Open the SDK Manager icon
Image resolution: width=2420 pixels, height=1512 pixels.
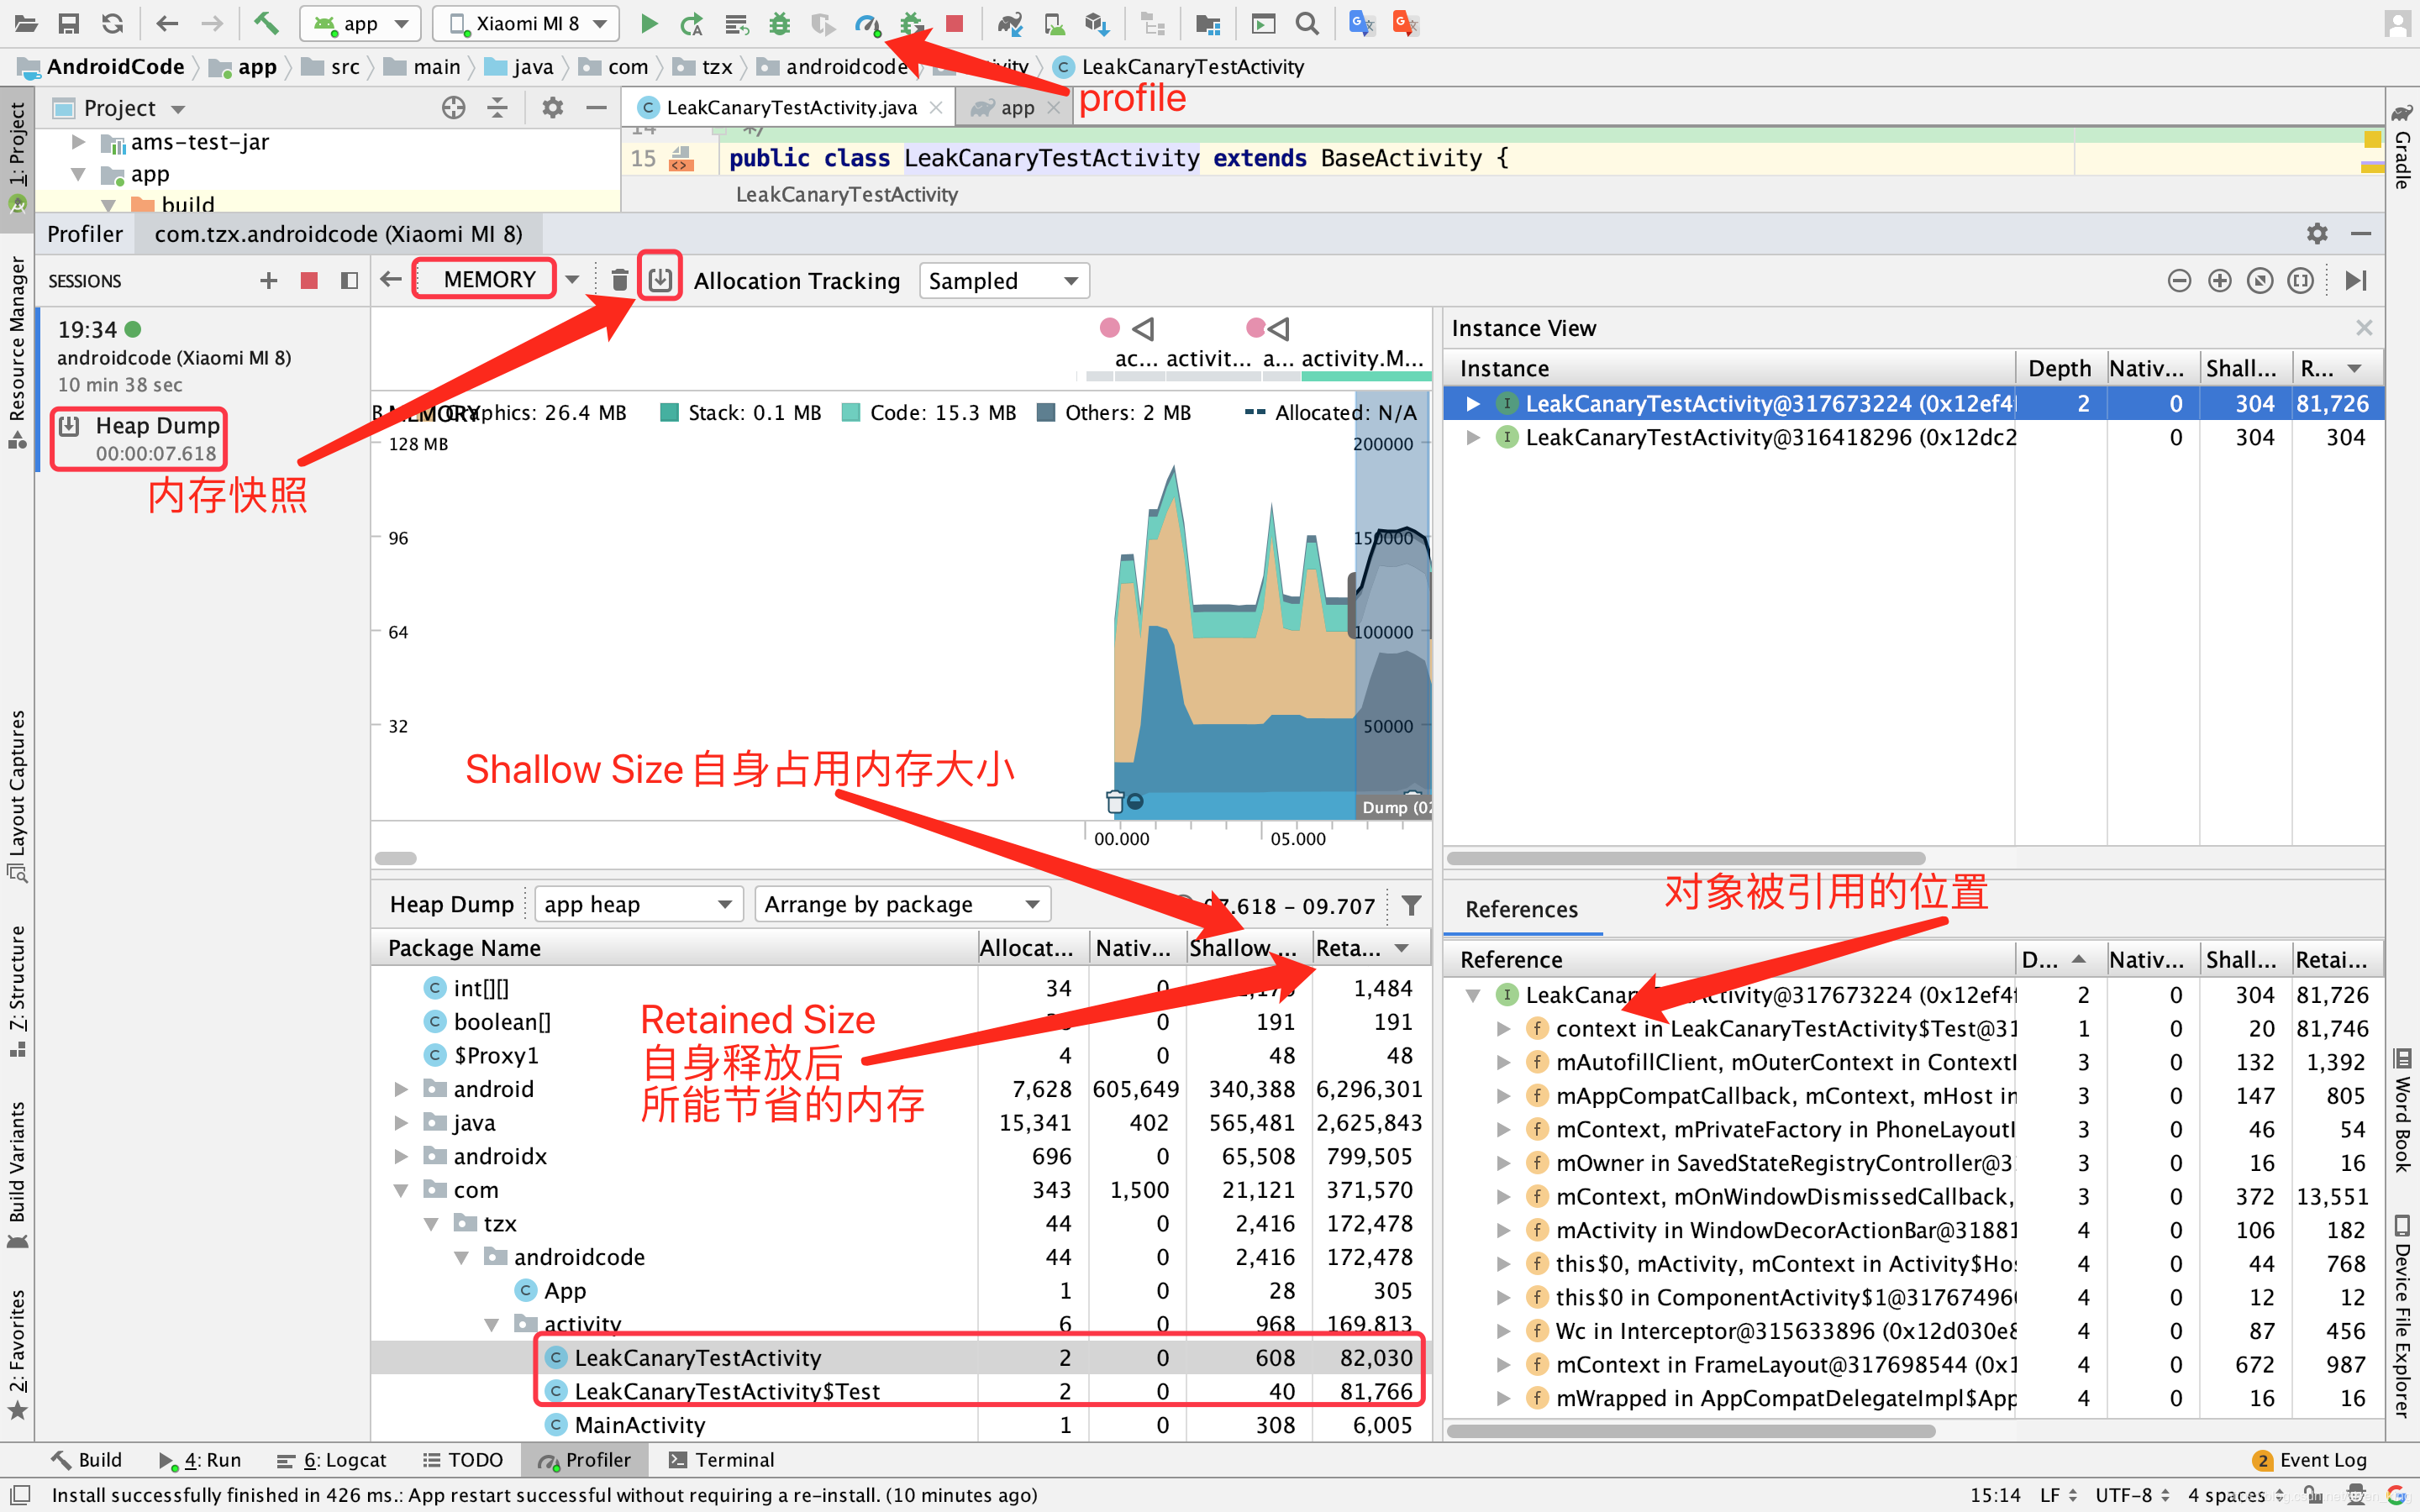click(1097, 23)
